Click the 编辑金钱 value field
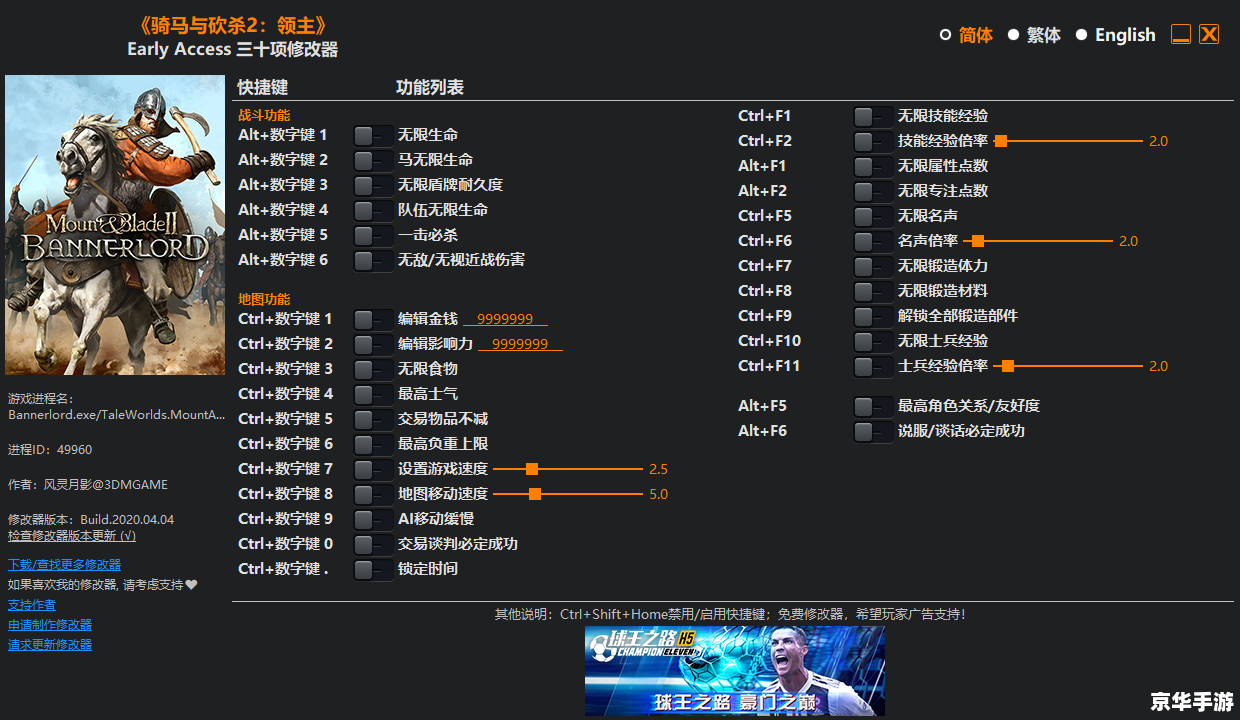The width and height of the screenshot is (1240, 720). (x=505, y=319)
